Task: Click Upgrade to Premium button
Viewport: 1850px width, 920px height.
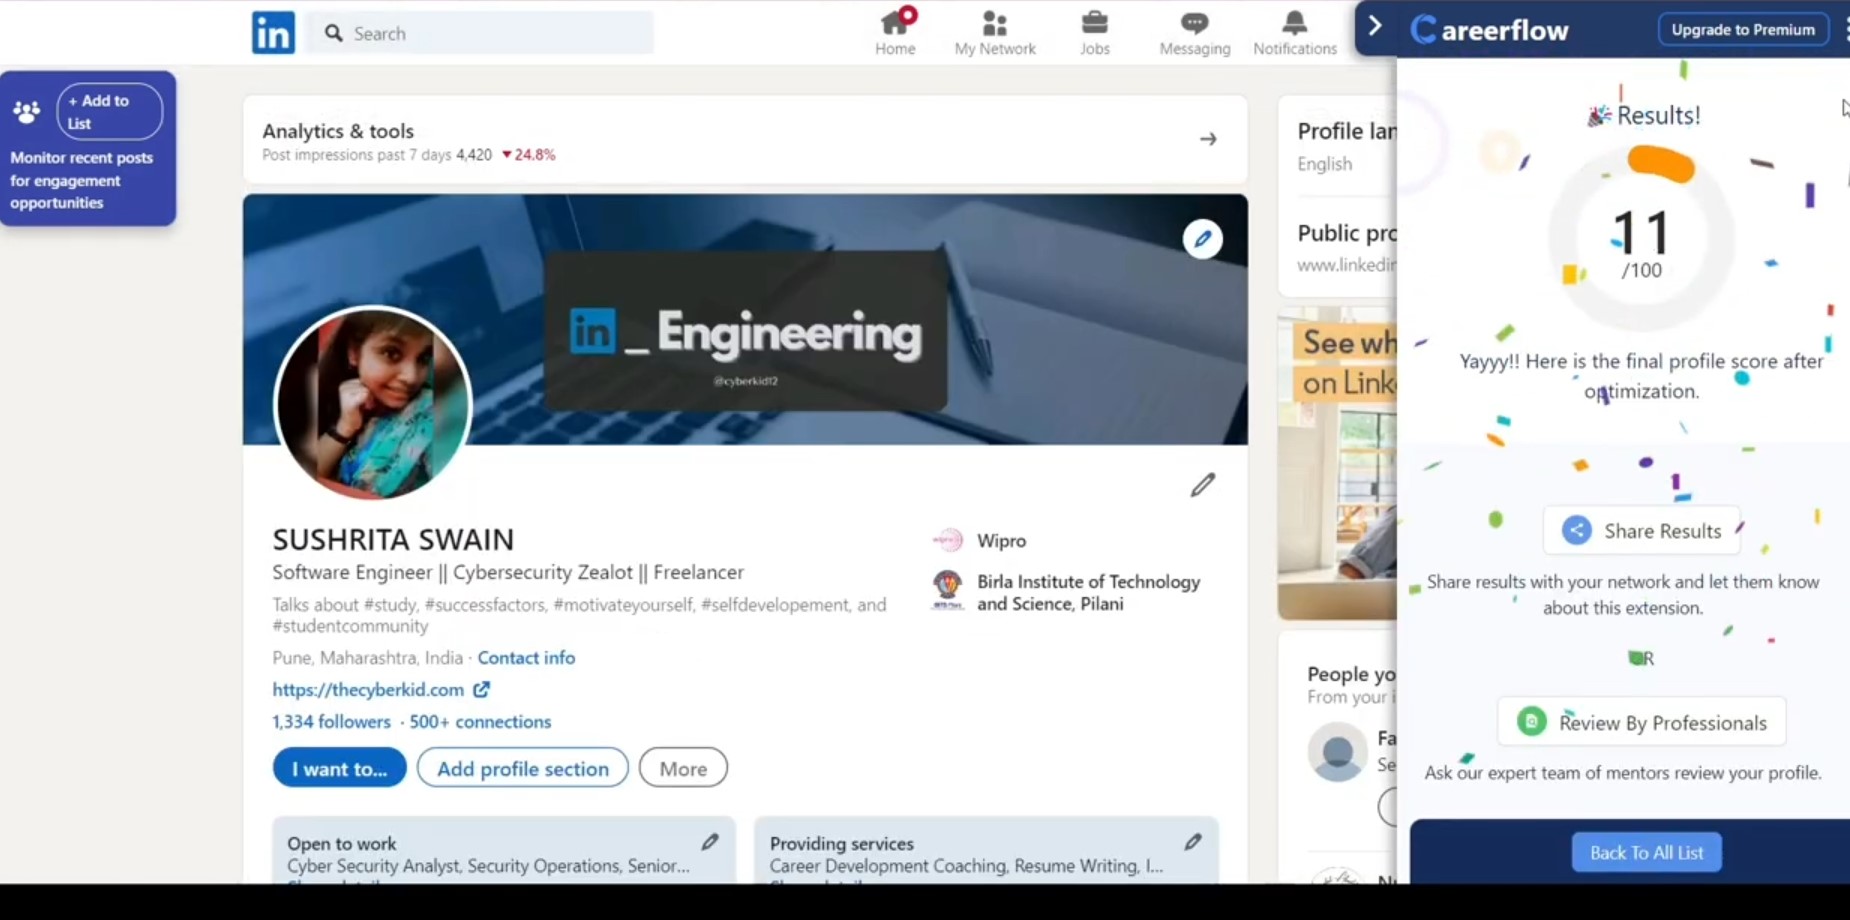Action: pos(1743,30)
